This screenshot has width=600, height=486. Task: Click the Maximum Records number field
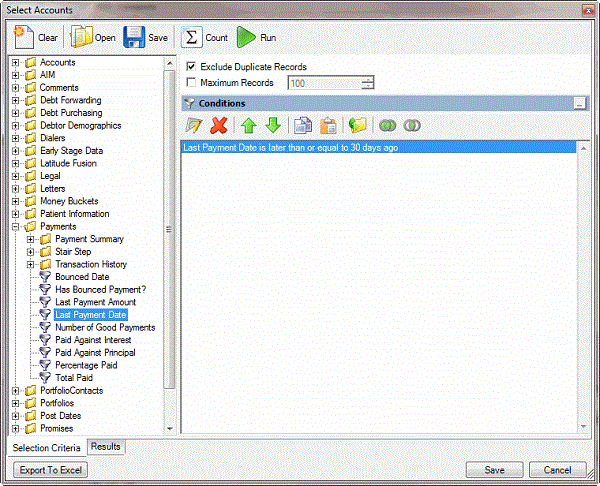[323, 83]
